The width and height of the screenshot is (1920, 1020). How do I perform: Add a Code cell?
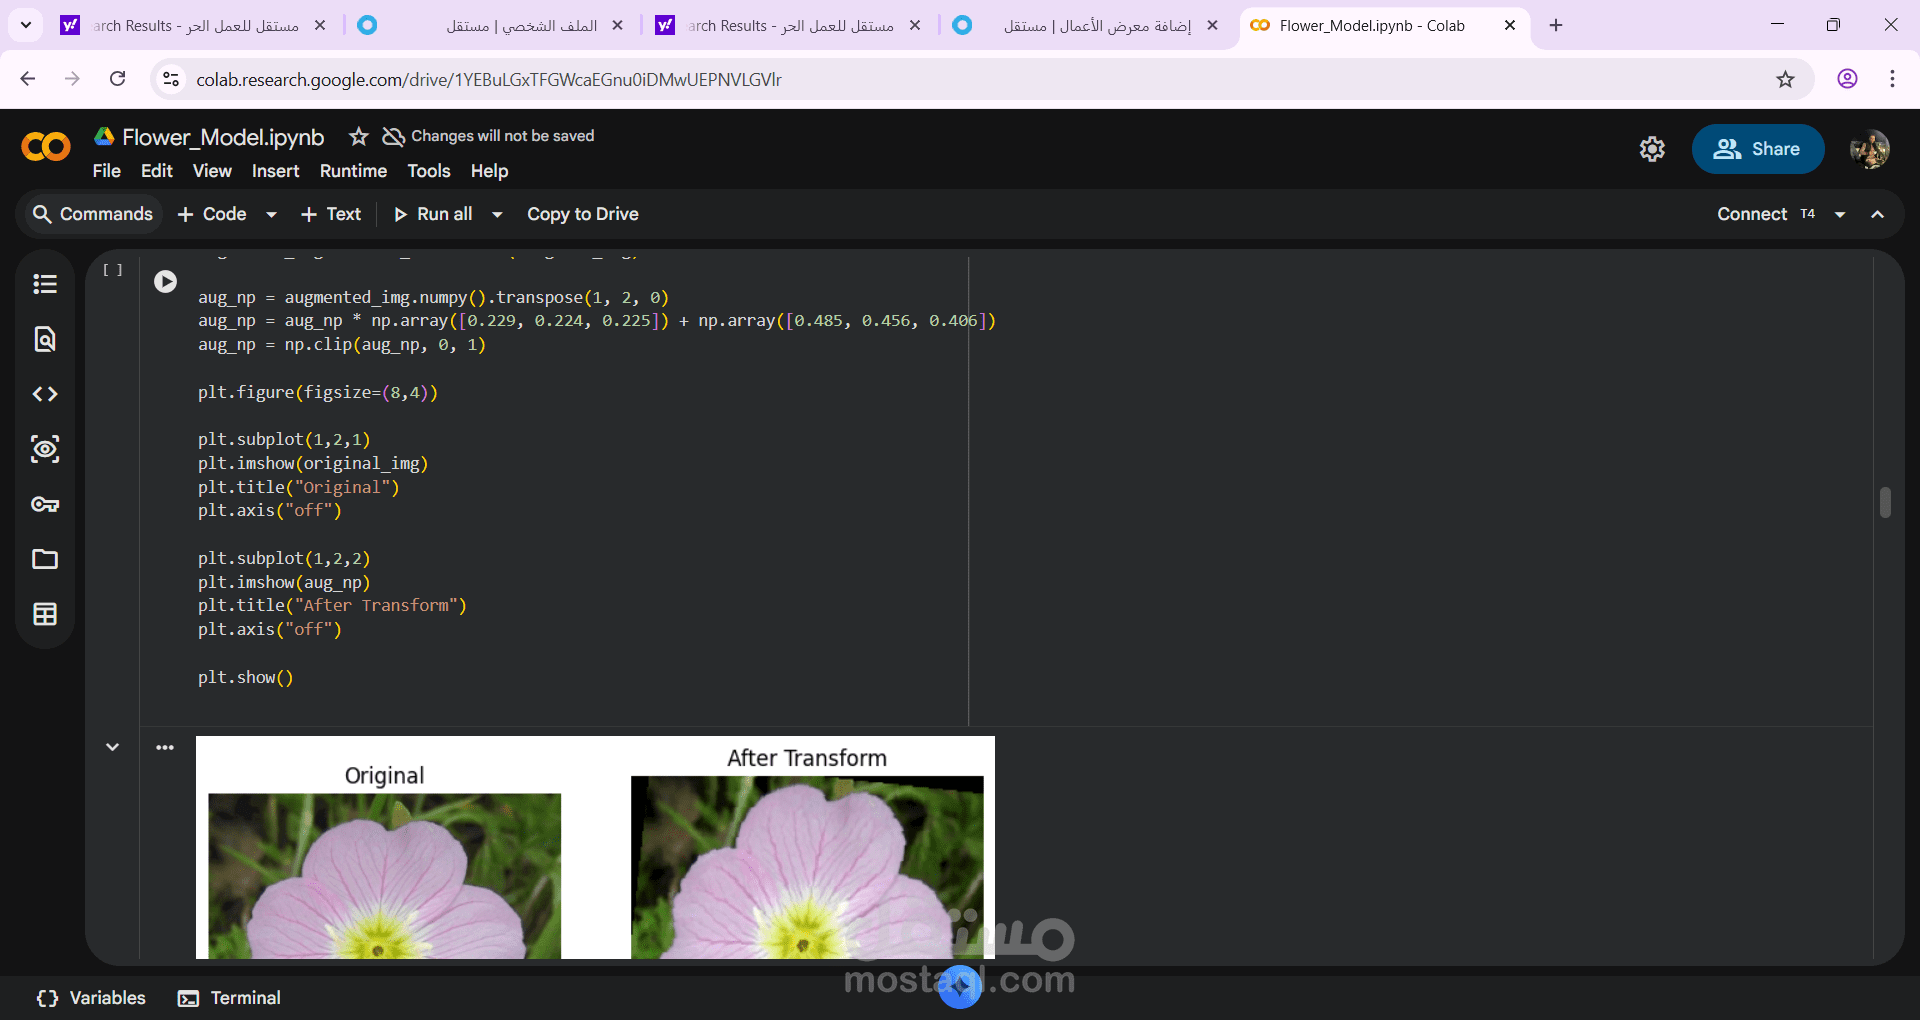212,214
